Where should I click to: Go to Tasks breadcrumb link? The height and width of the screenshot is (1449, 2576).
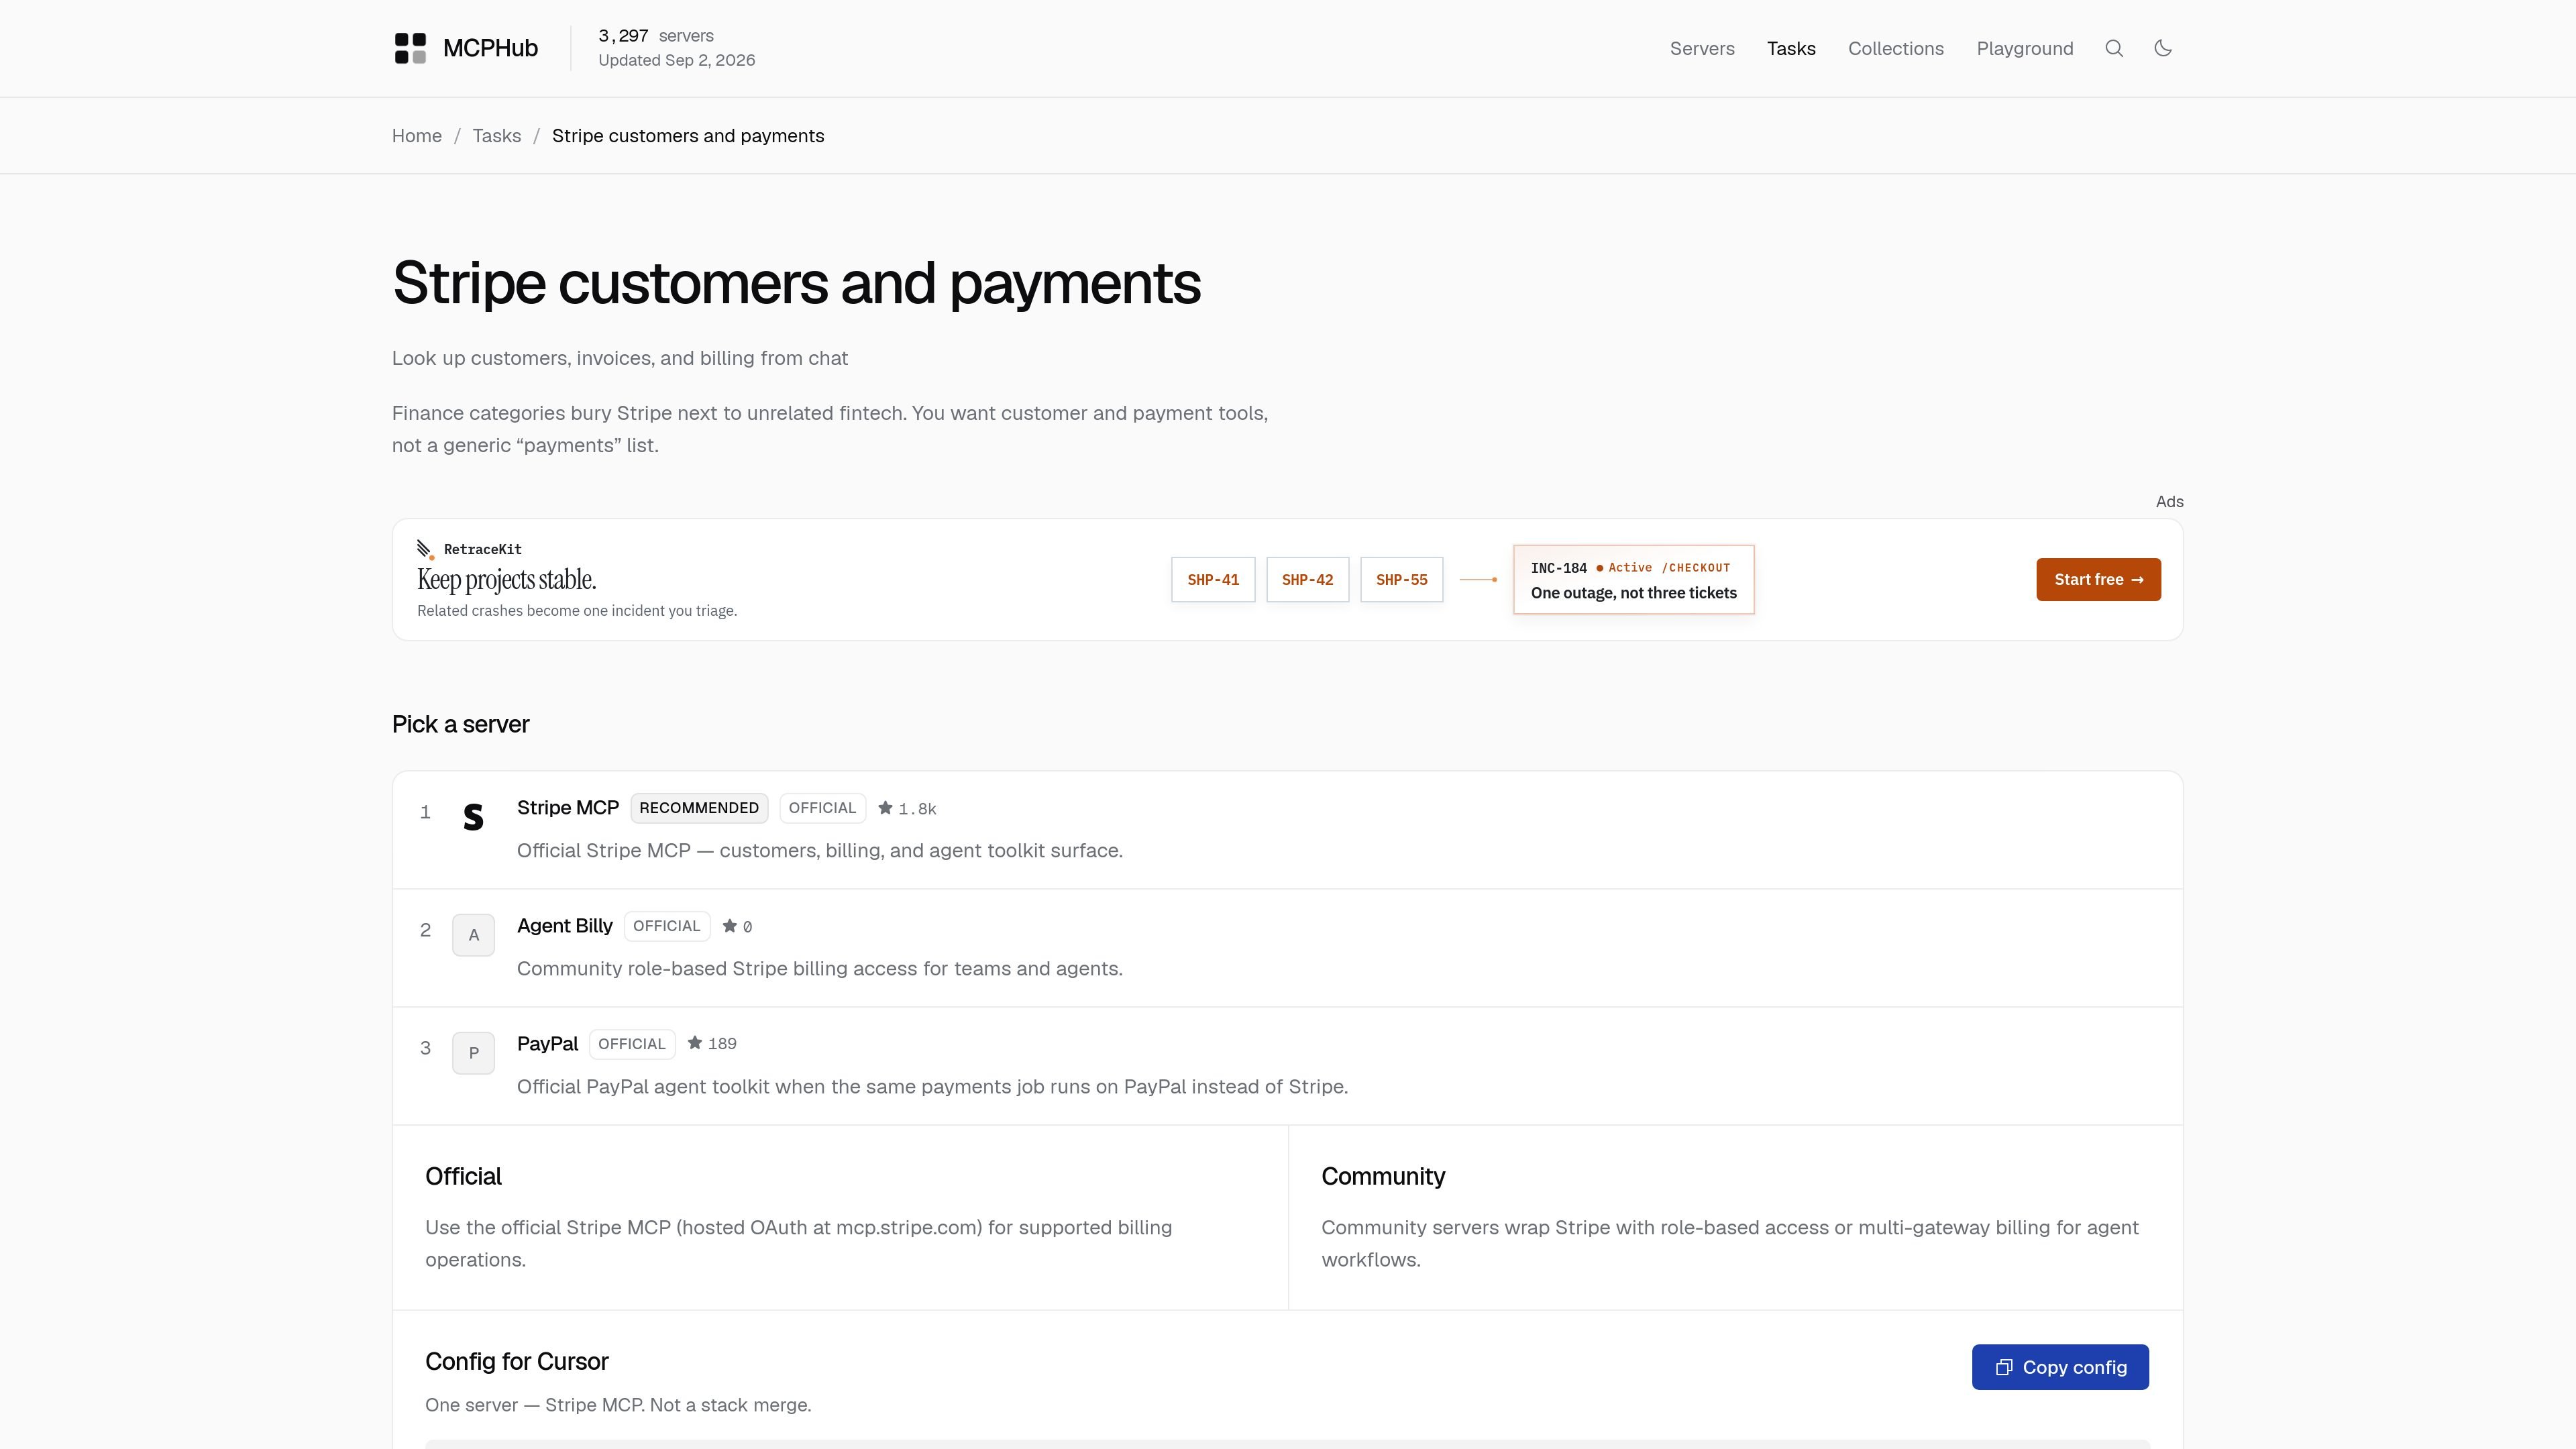point(497,136)
